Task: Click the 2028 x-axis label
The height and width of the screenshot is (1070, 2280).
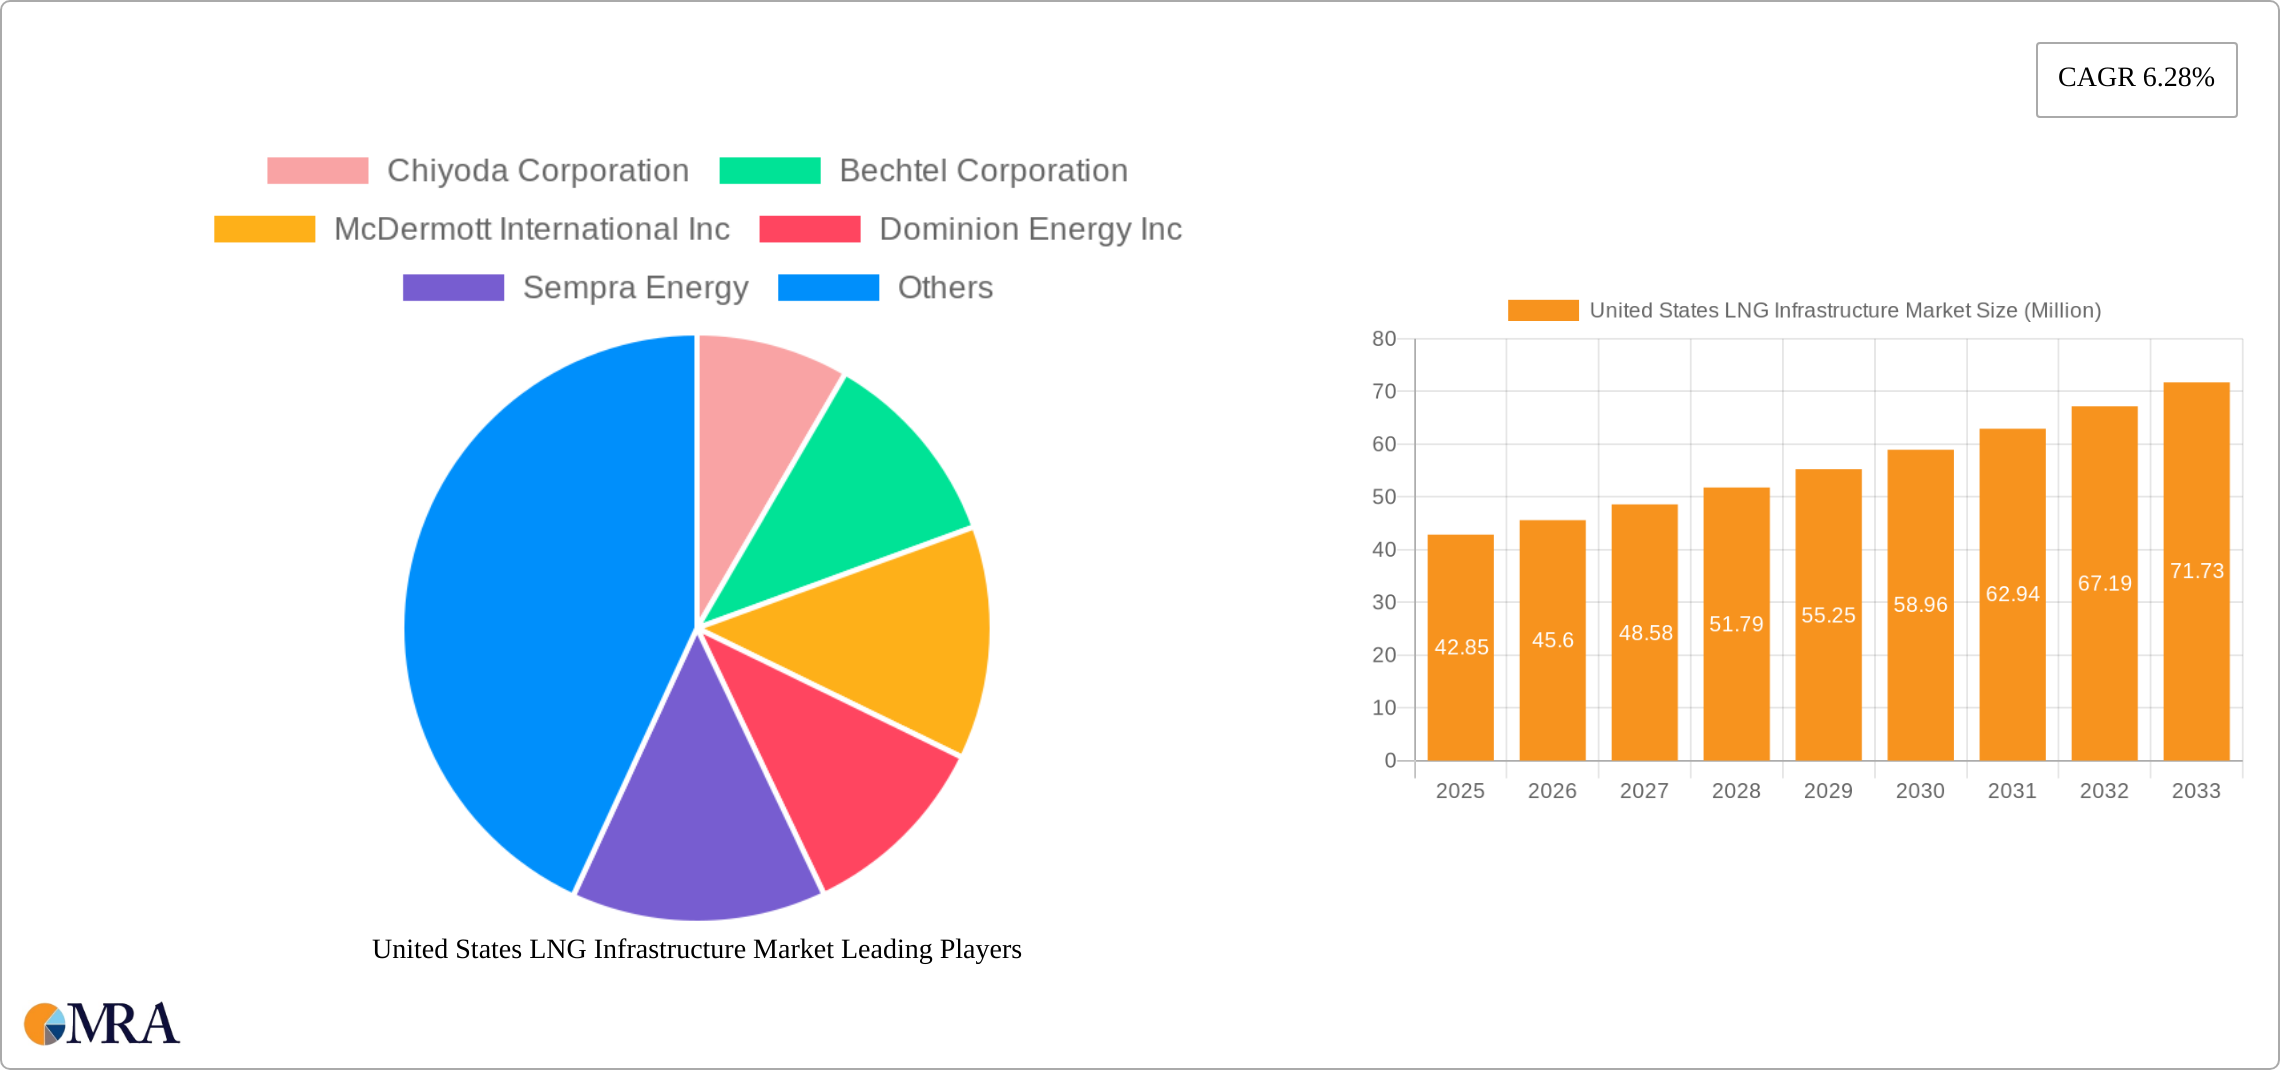Action: pos(1737,791)
